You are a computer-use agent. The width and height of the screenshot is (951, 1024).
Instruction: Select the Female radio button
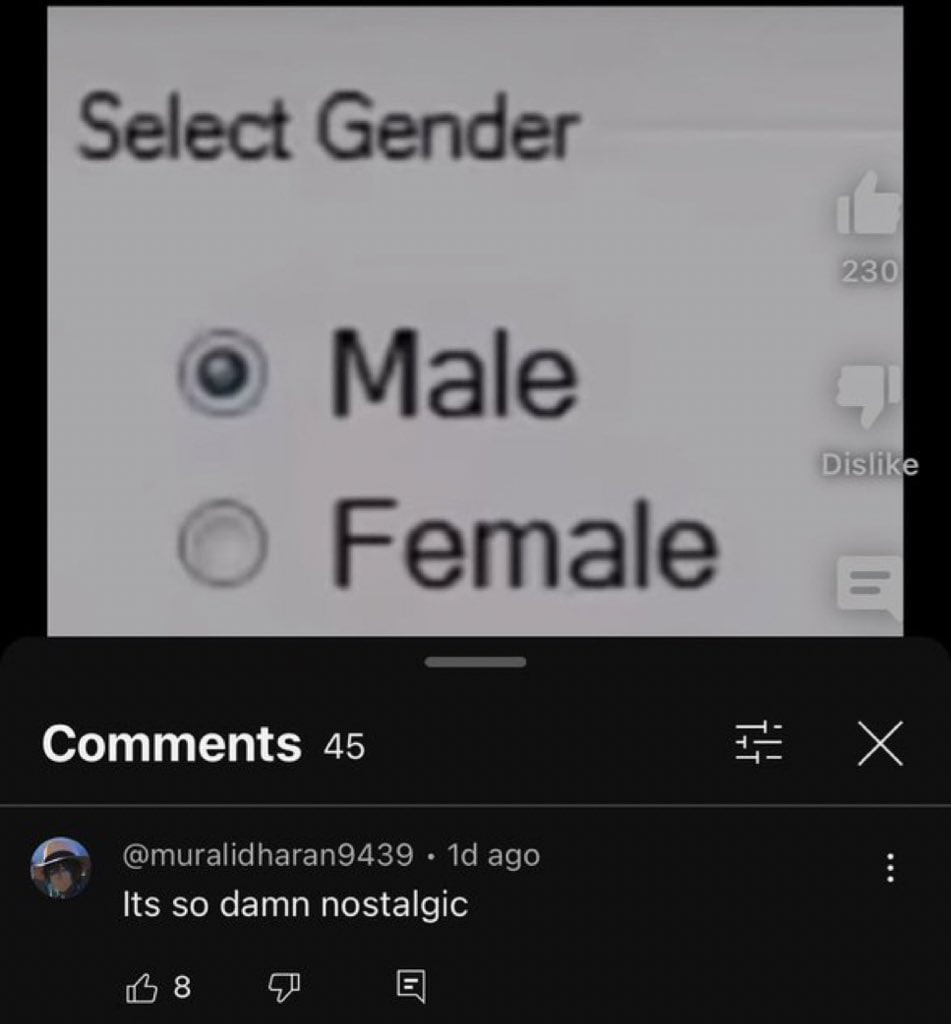(x=223, y=541)
